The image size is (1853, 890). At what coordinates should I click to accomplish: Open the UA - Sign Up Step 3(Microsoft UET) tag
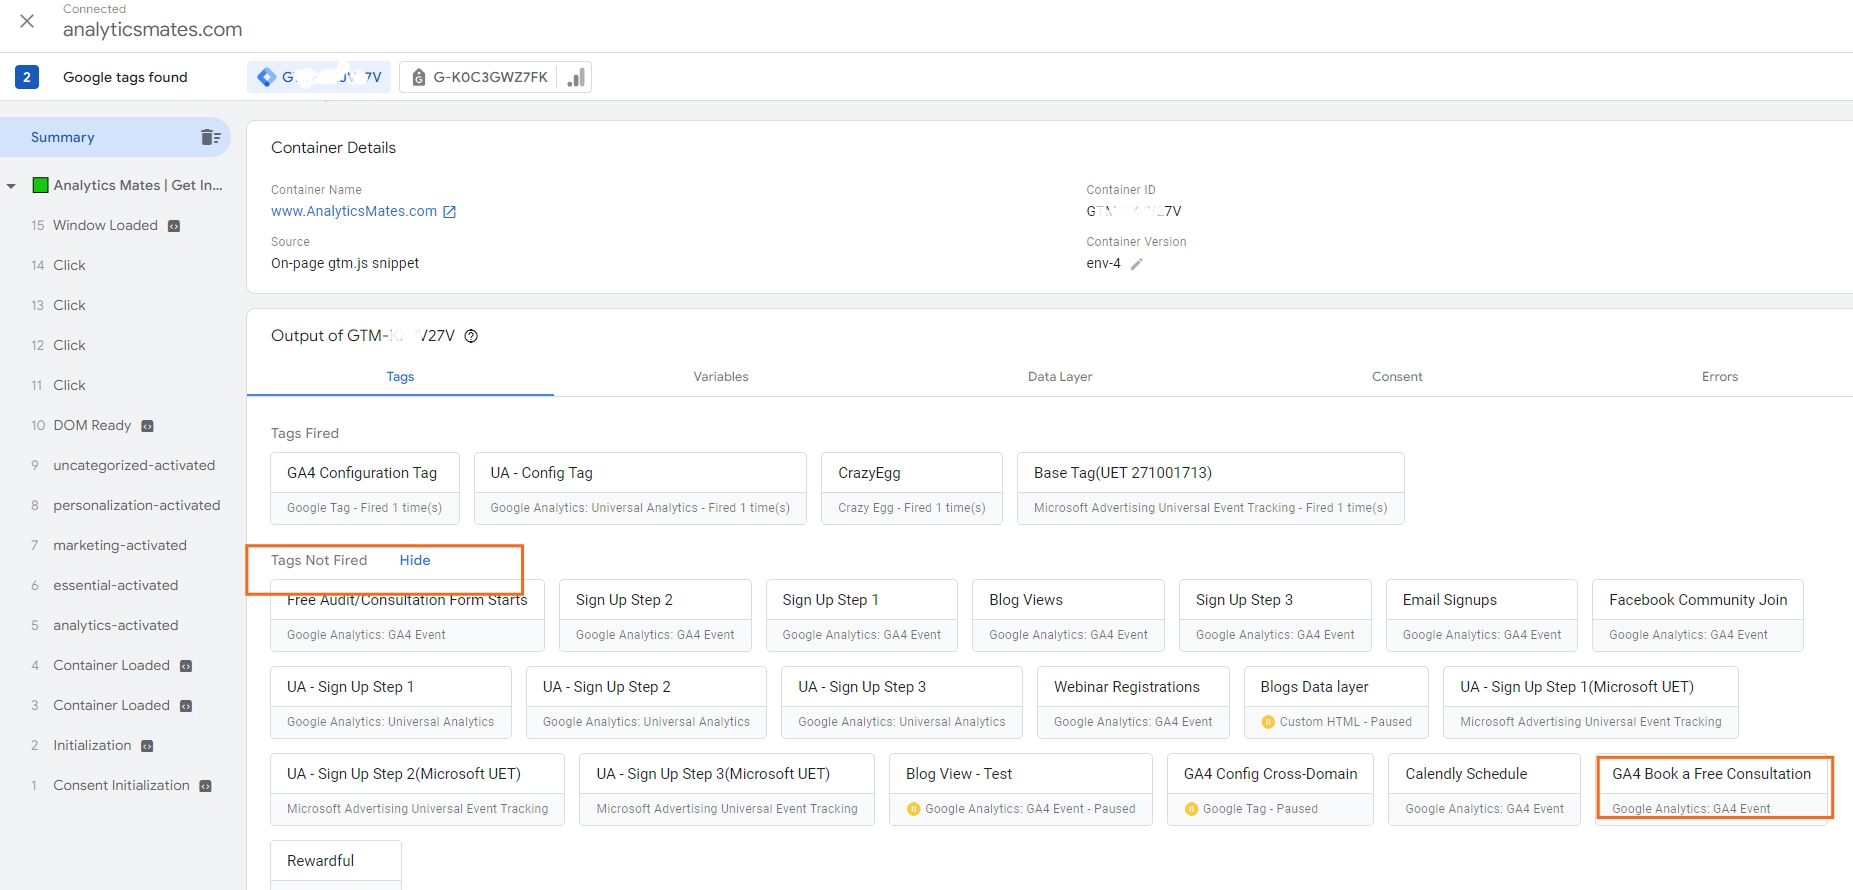coord(727,789)
